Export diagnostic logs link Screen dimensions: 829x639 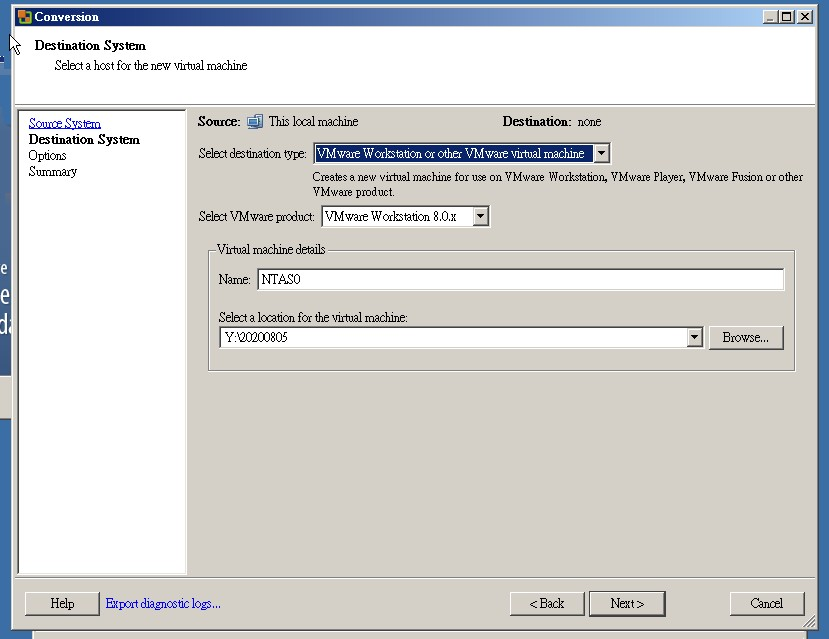click(x=163, y=604)
